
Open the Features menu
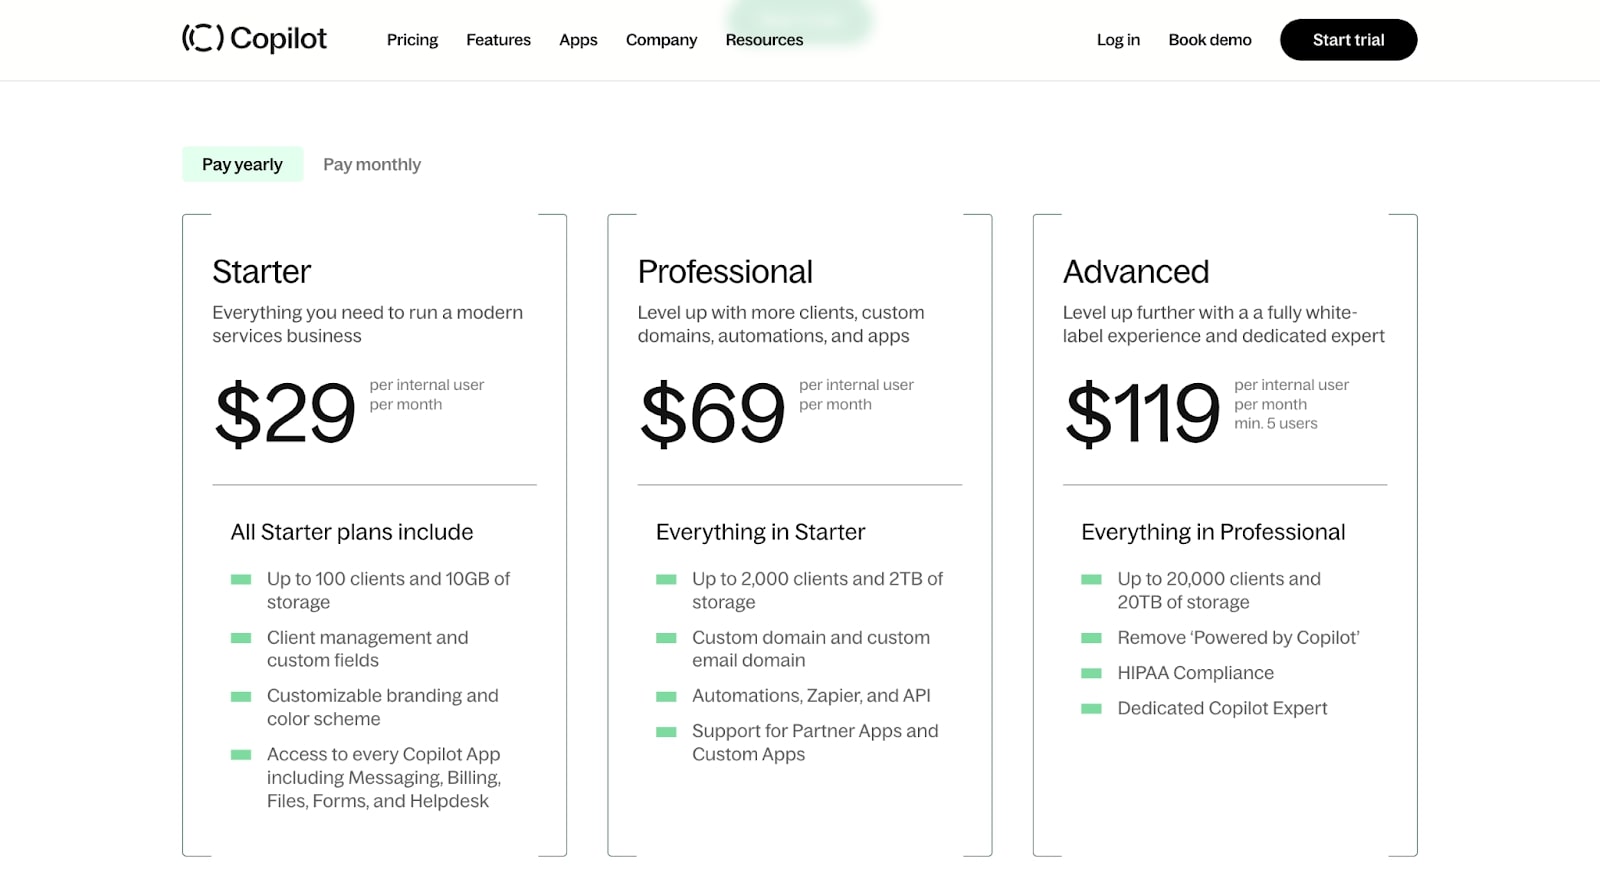(498, 40)
